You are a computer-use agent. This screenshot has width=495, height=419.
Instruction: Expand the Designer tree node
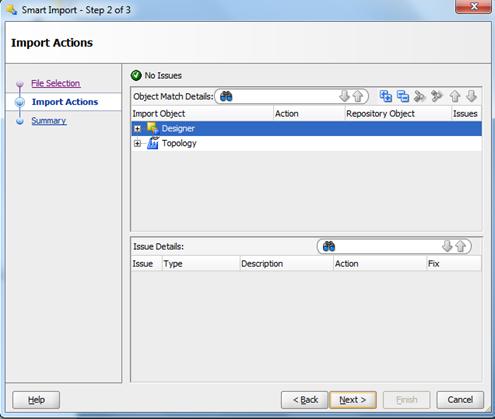click(x=137, y=129)
